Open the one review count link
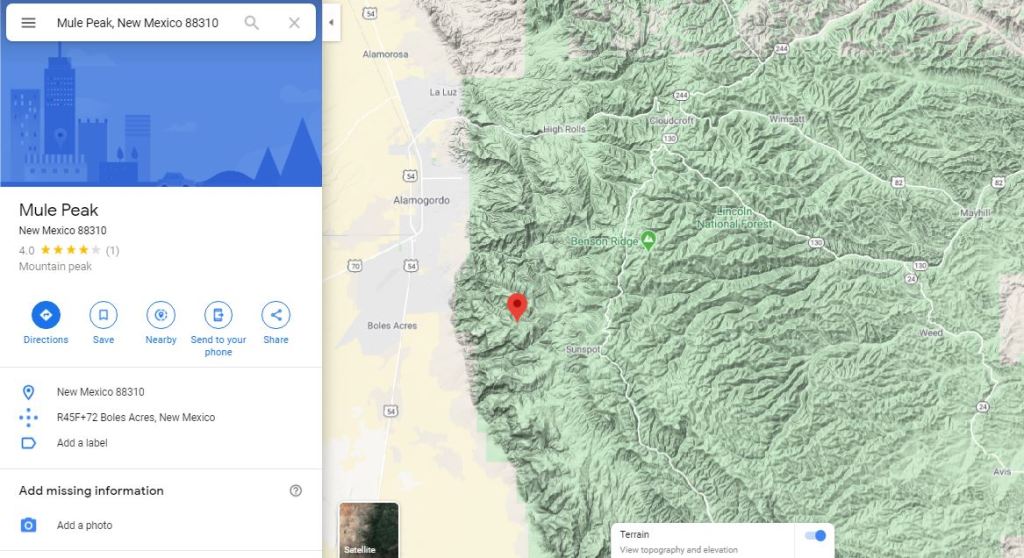1024x558 pixels. click(x=112, y=250)
